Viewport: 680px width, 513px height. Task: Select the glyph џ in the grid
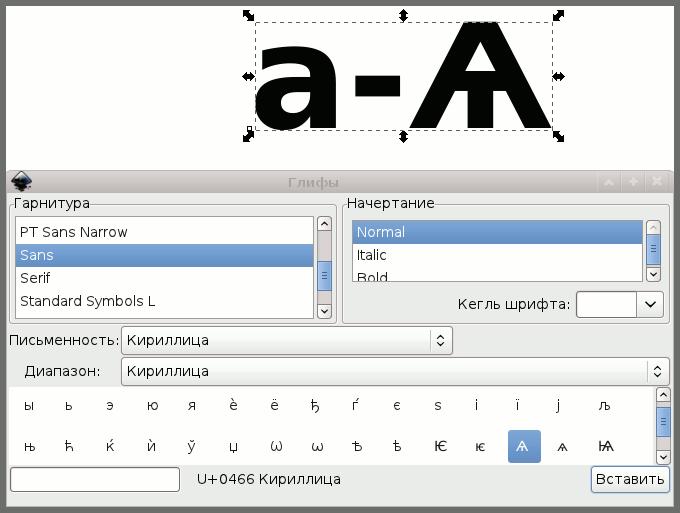click(233, 448)
